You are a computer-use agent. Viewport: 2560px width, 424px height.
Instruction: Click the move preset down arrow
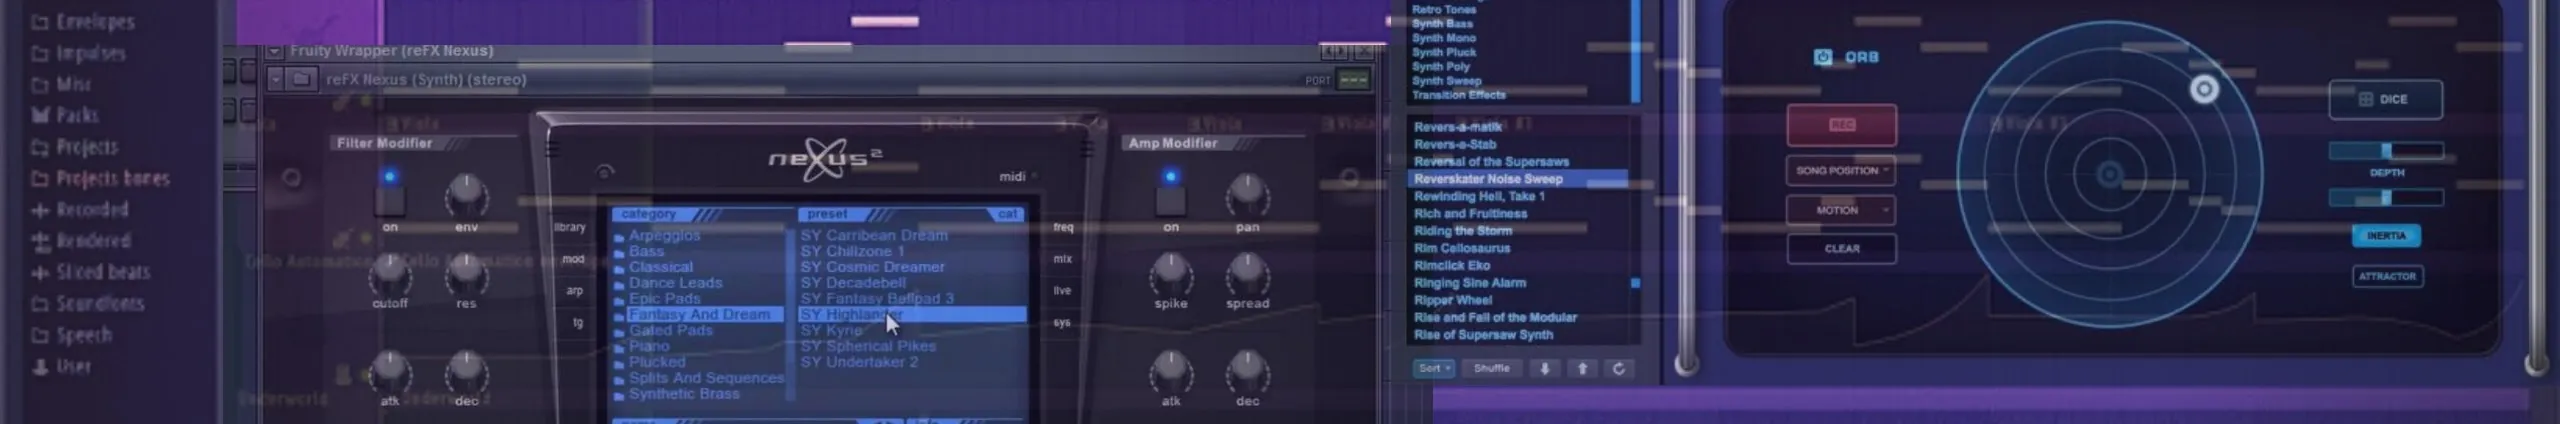[1544, 369]
